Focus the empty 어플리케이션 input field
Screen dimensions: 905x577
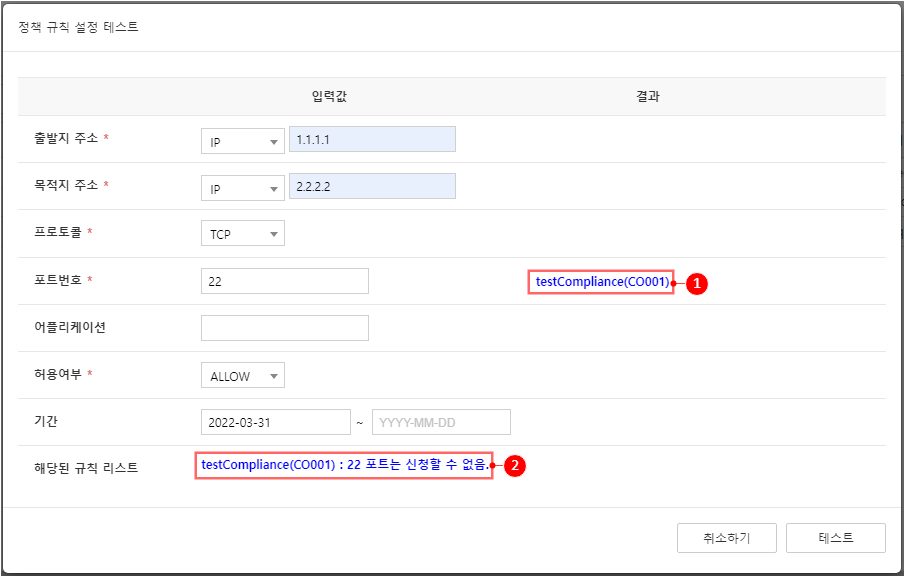pos(285,328)
